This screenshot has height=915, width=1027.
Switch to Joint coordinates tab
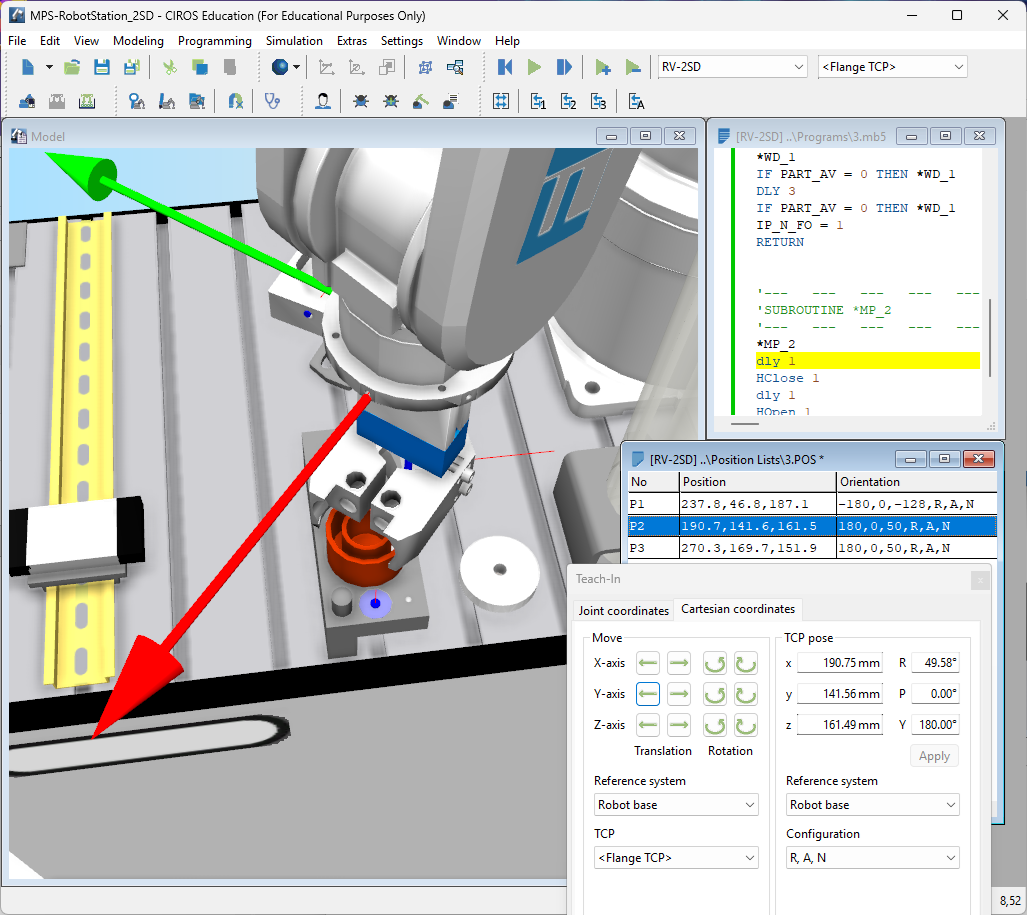623,610
